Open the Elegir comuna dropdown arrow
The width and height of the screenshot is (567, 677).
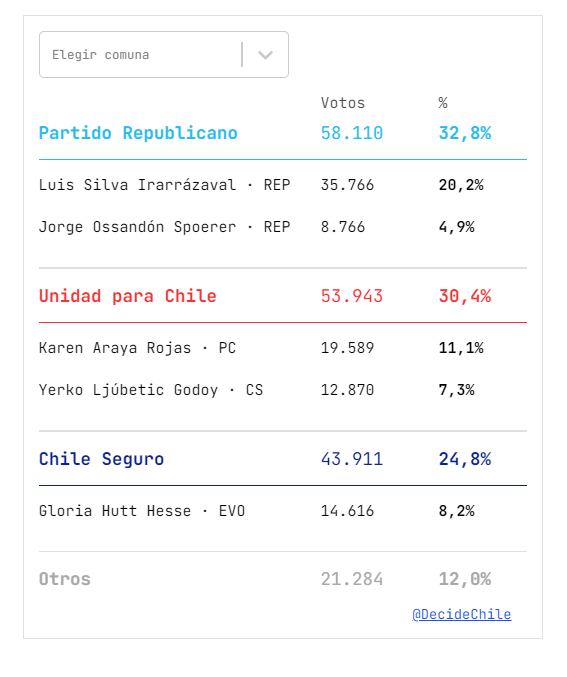tap(265, 55)
